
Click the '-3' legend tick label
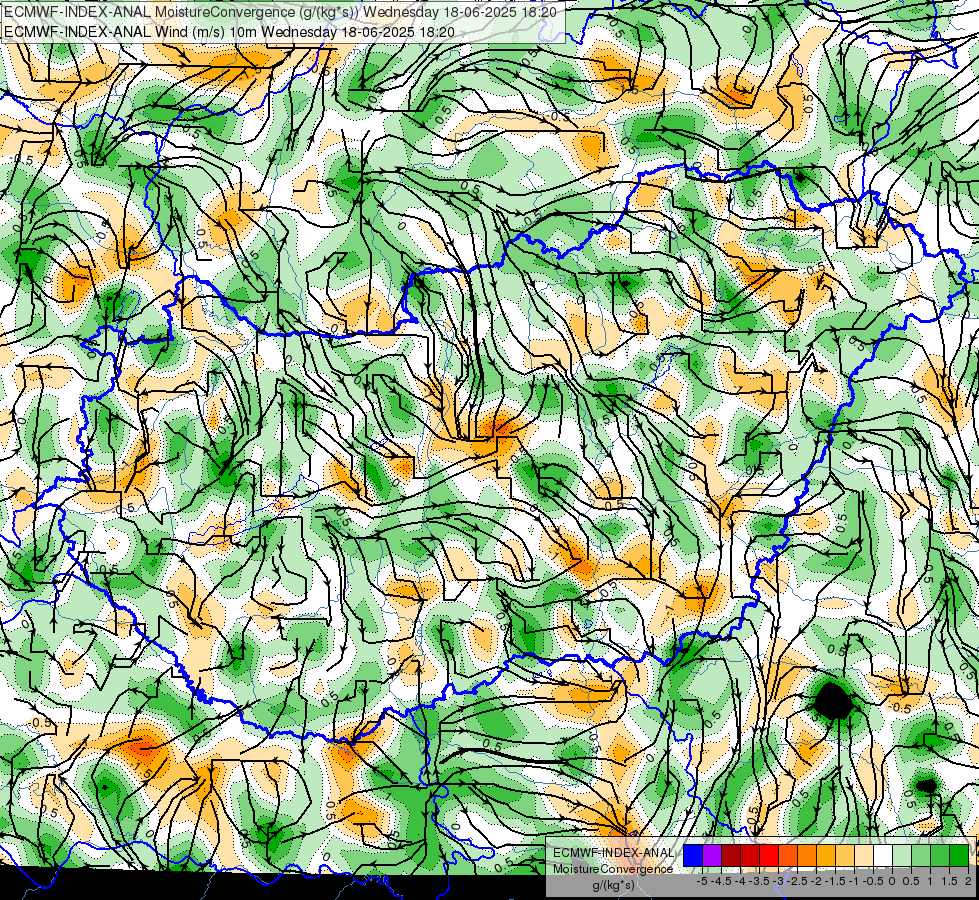[778, 881]
